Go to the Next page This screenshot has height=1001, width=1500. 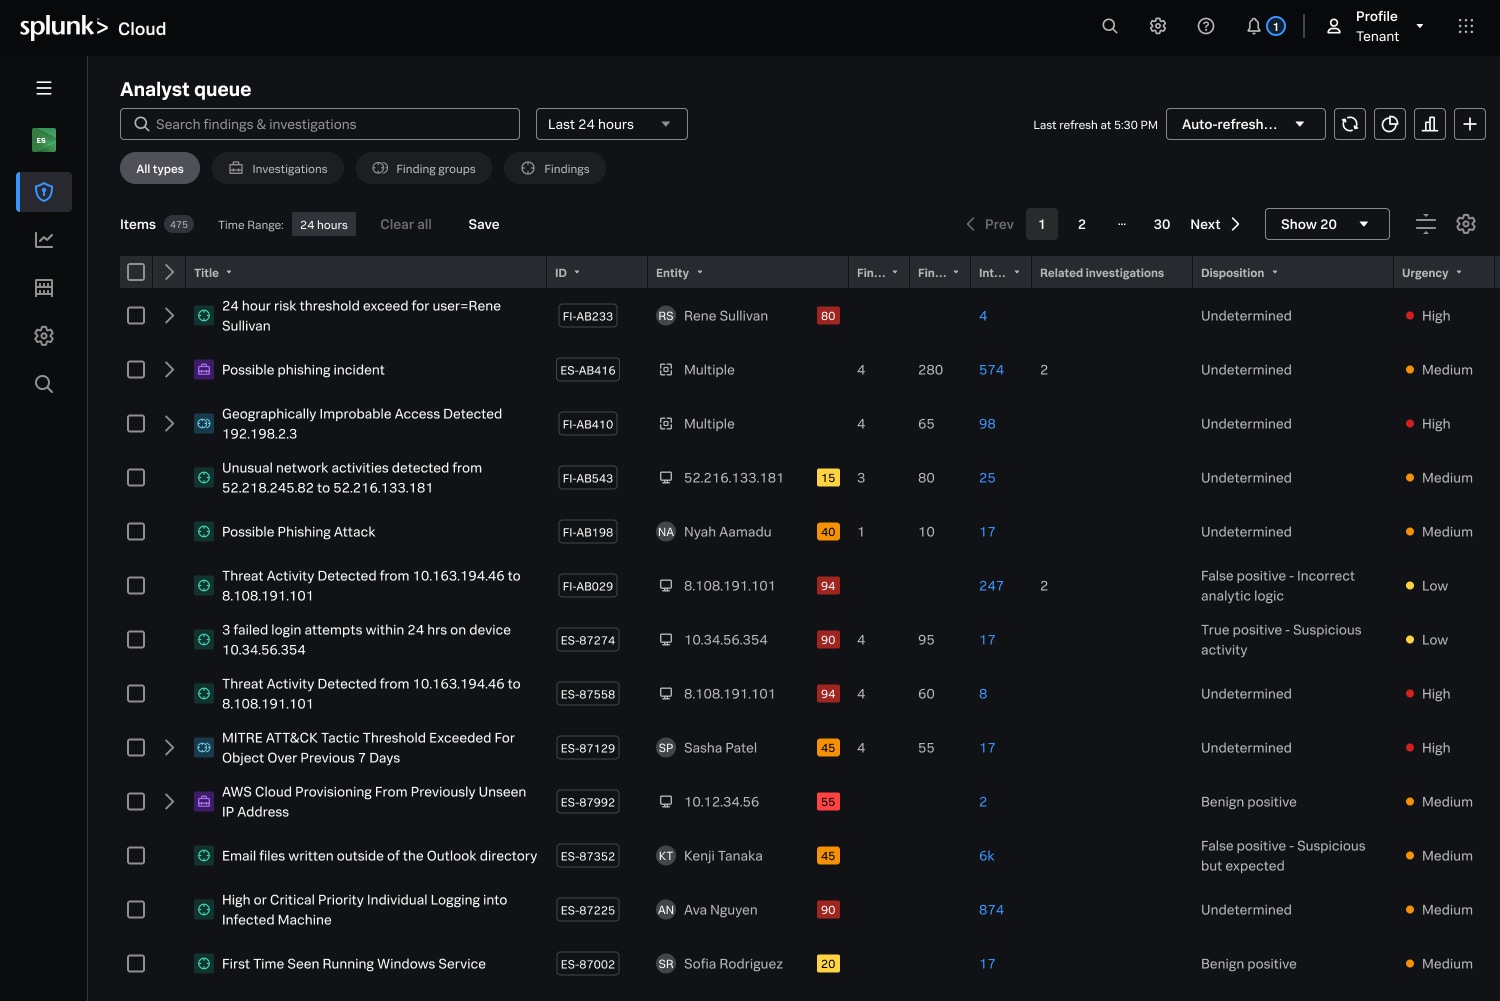click(1215, 224)
